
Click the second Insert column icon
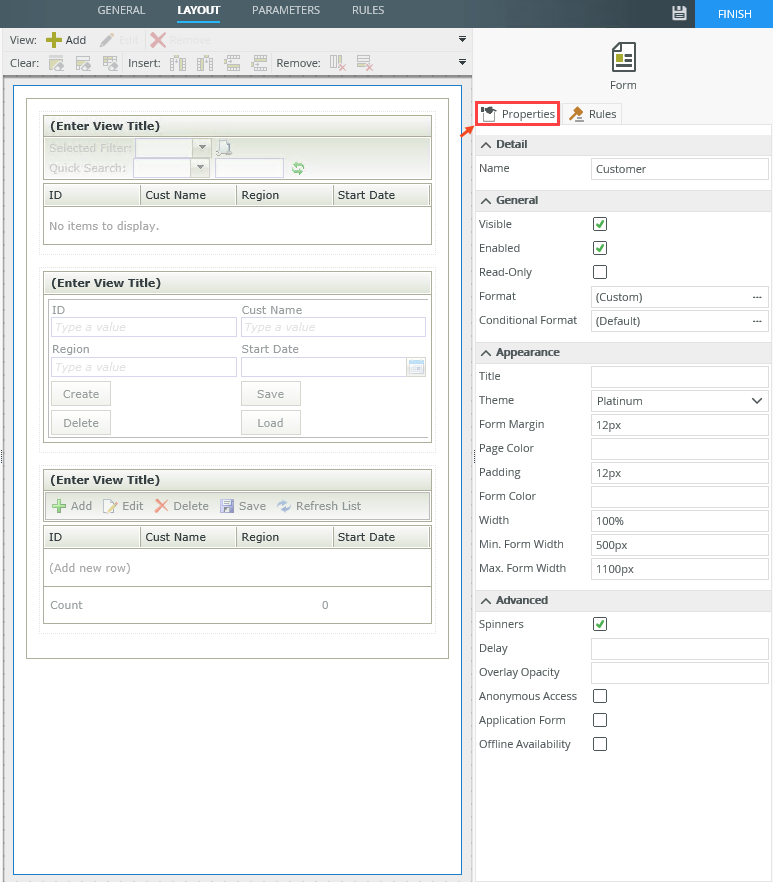coord(205,63)
